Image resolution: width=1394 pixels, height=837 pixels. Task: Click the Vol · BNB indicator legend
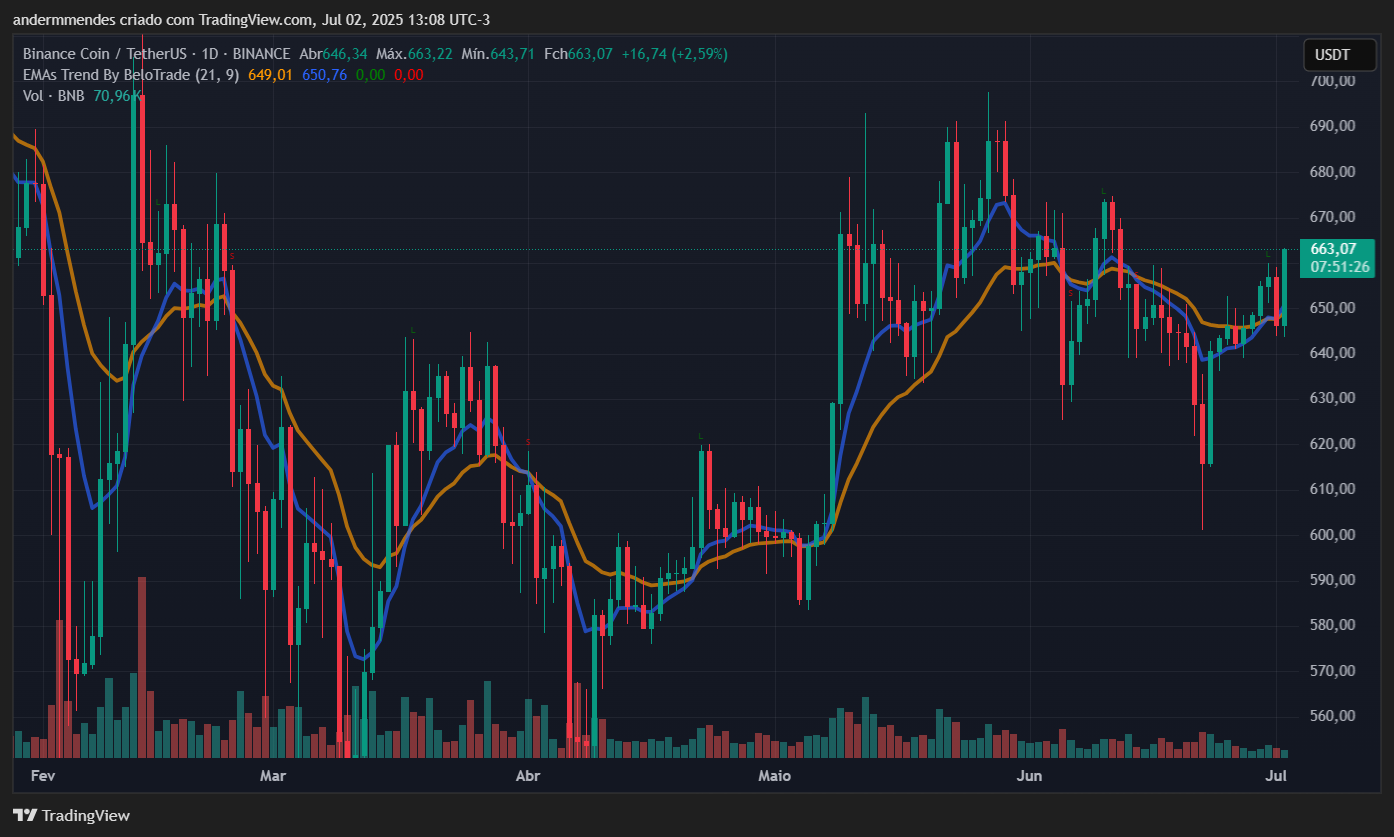(x=55, y=95)
